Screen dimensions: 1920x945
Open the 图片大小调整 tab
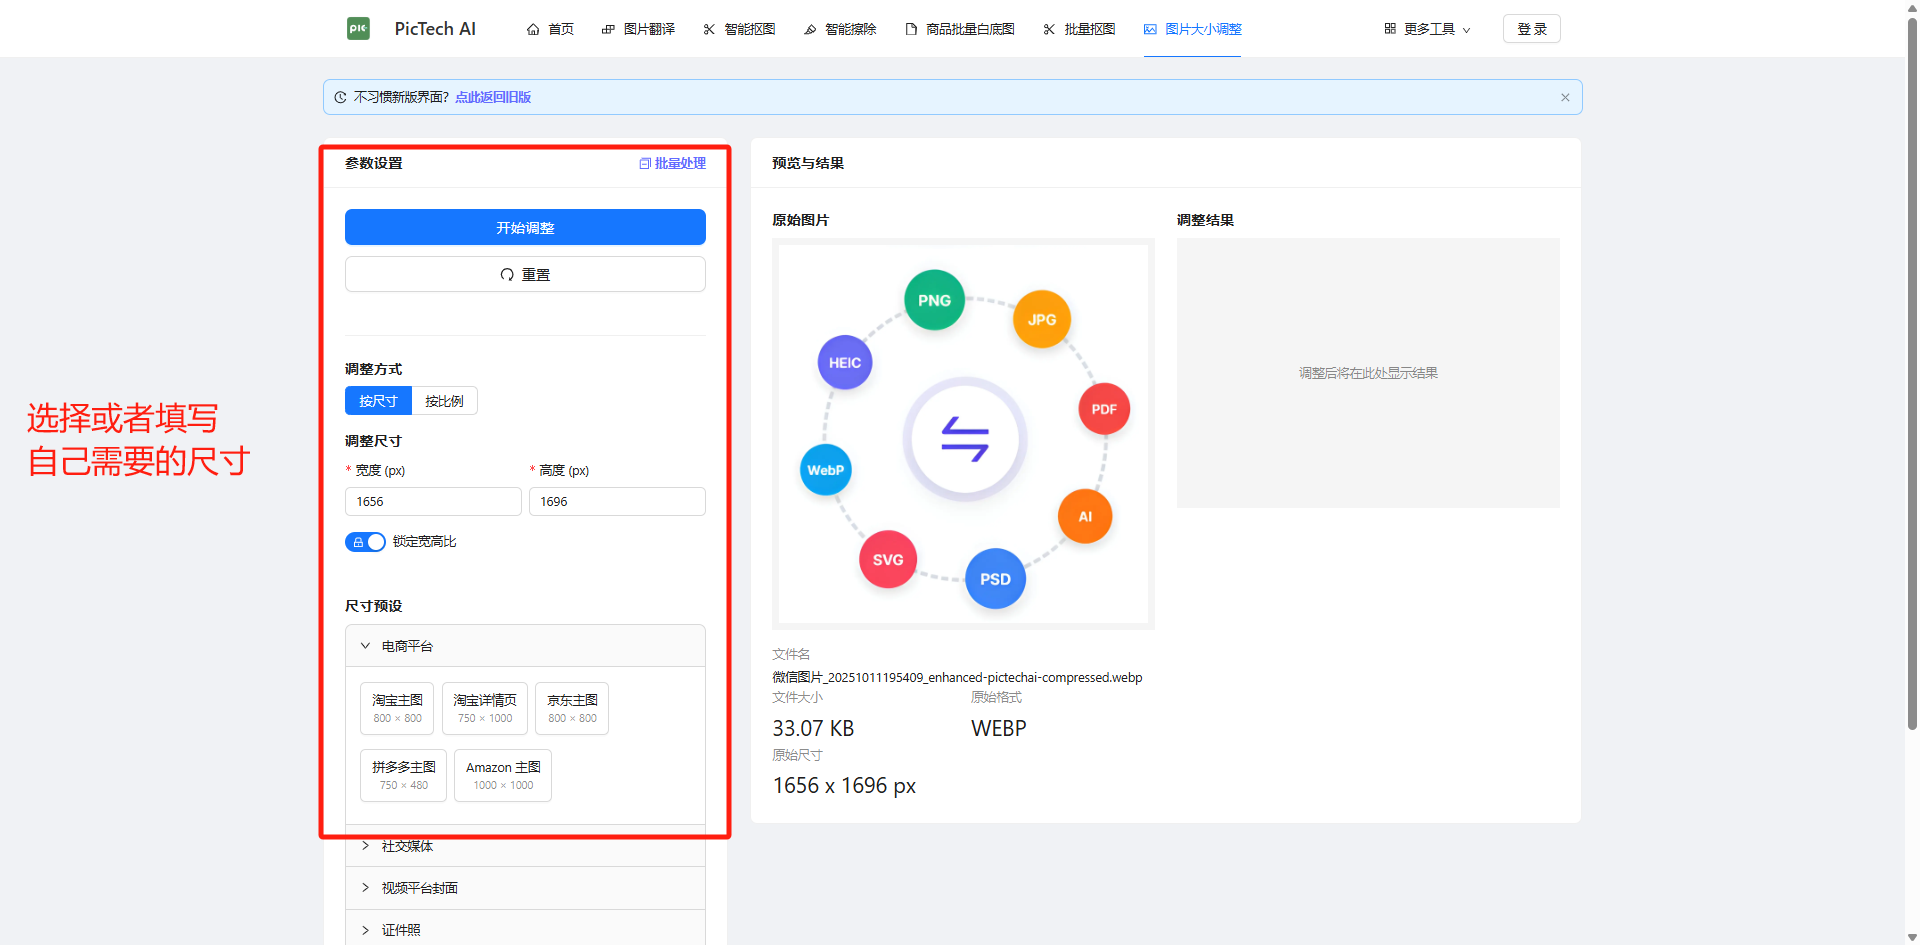click(1192, 30)
